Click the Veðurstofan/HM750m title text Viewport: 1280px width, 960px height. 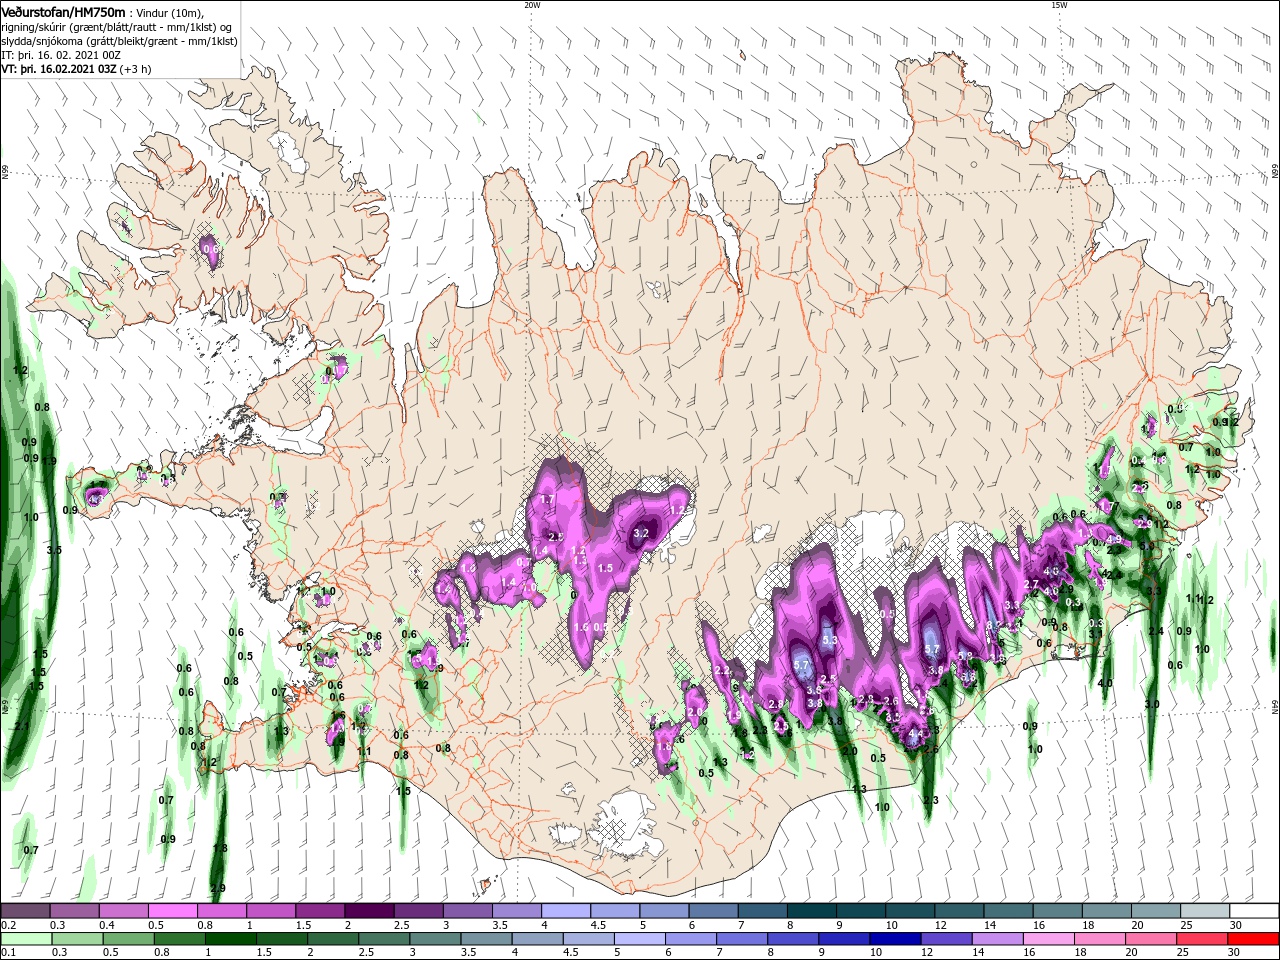point(63,12)
